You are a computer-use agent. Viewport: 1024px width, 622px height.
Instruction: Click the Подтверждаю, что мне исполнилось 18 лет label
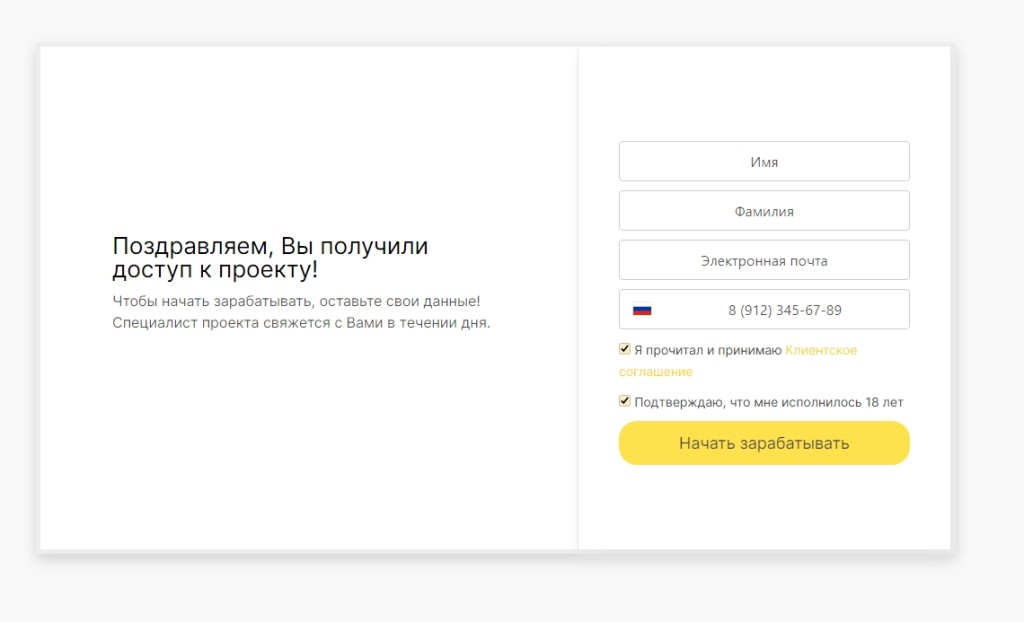(768, 402)
